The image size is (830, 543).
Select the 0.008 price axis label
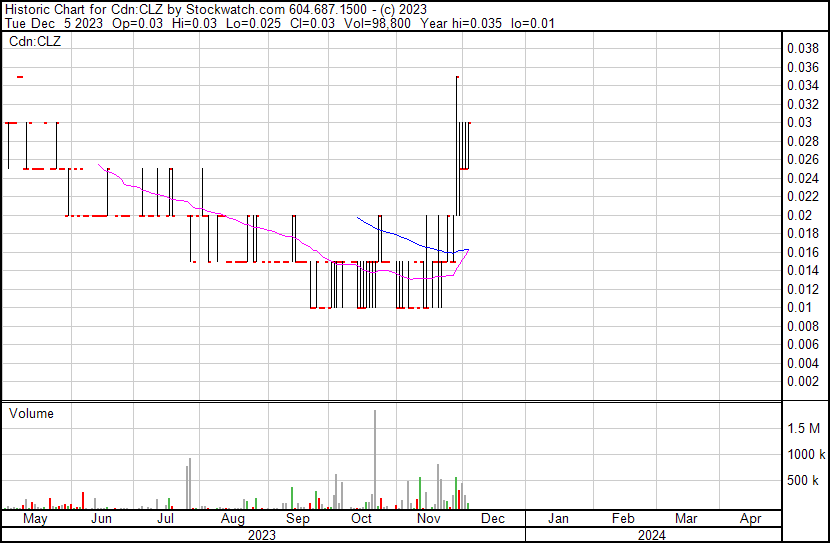pyautogui.click(x=802, y=327)
